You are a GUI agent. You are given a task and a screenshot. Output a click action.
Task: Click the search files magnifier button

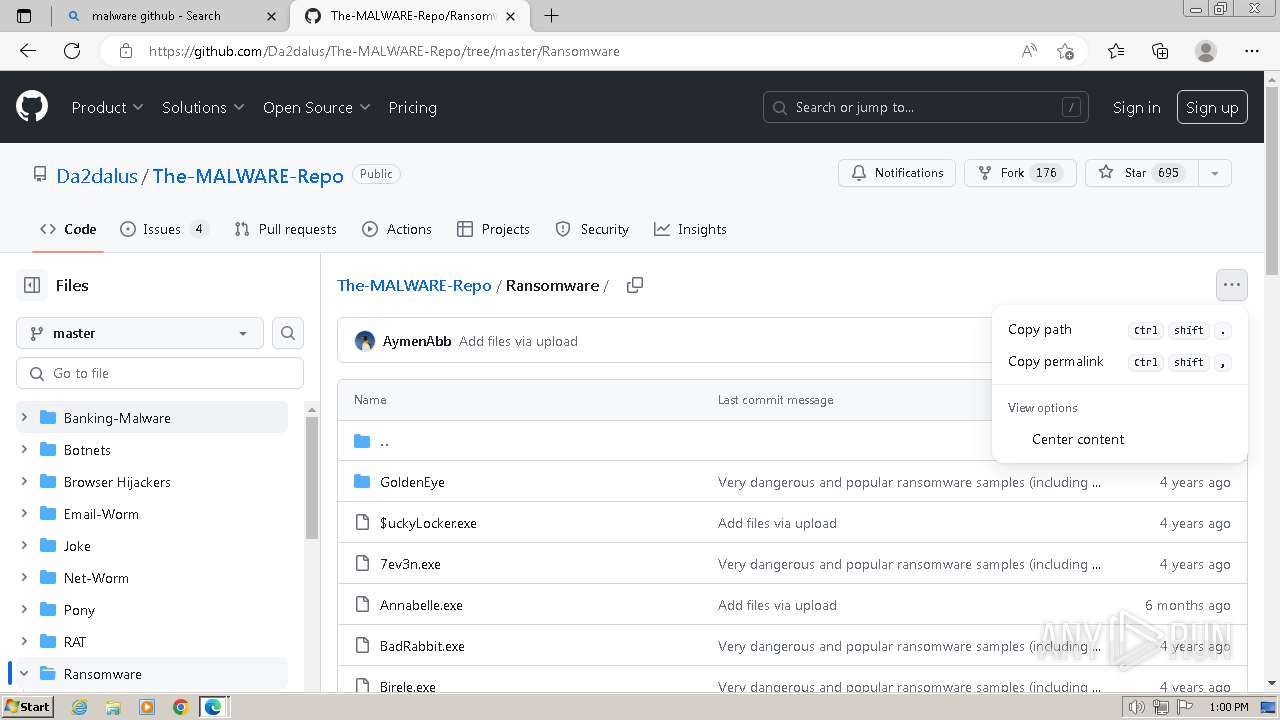pyautogui.click(x=288, y=333)
